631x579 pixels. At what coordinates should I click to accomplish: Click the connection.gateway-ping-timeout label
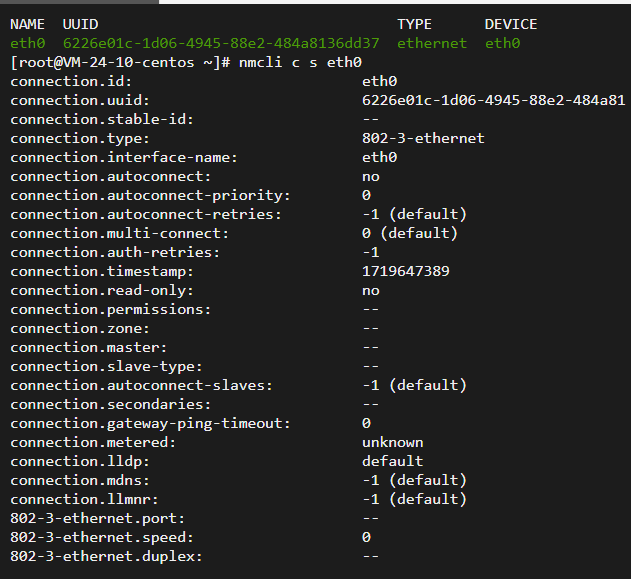pos(150,423)
